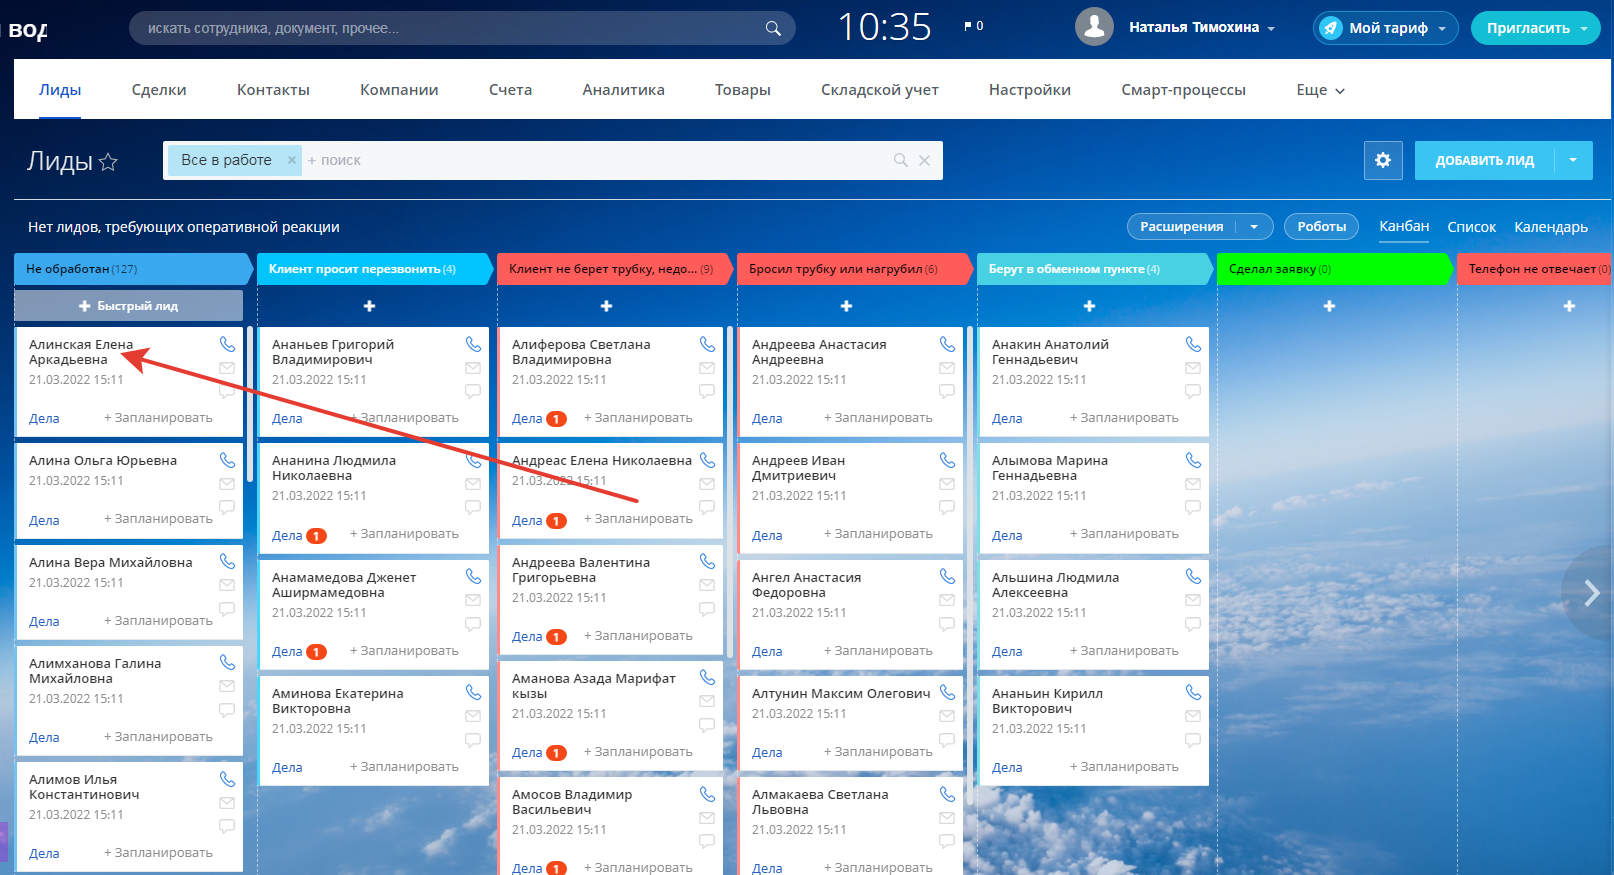Click the Быстрый лид button
Viewport: 1614px width, 875px height.
[128, 306]
